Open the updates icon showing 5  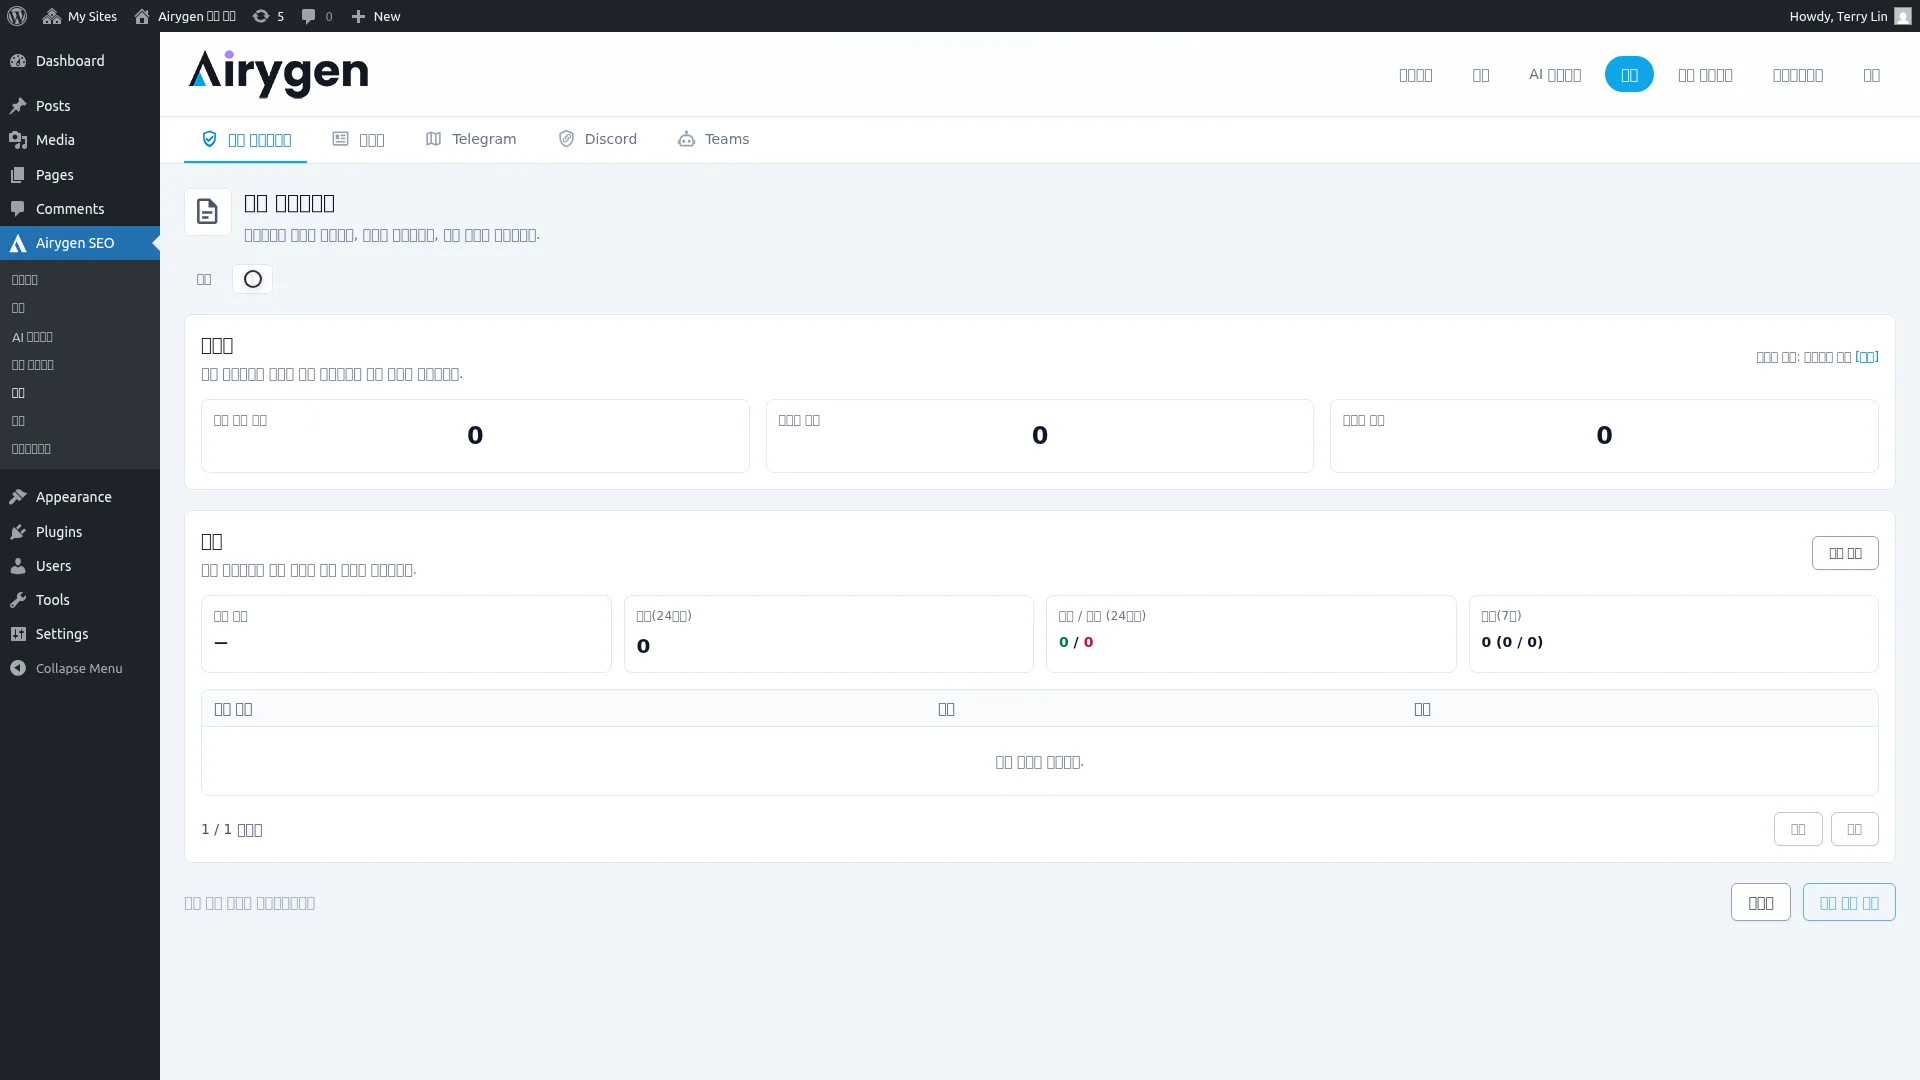click(267, 16)
